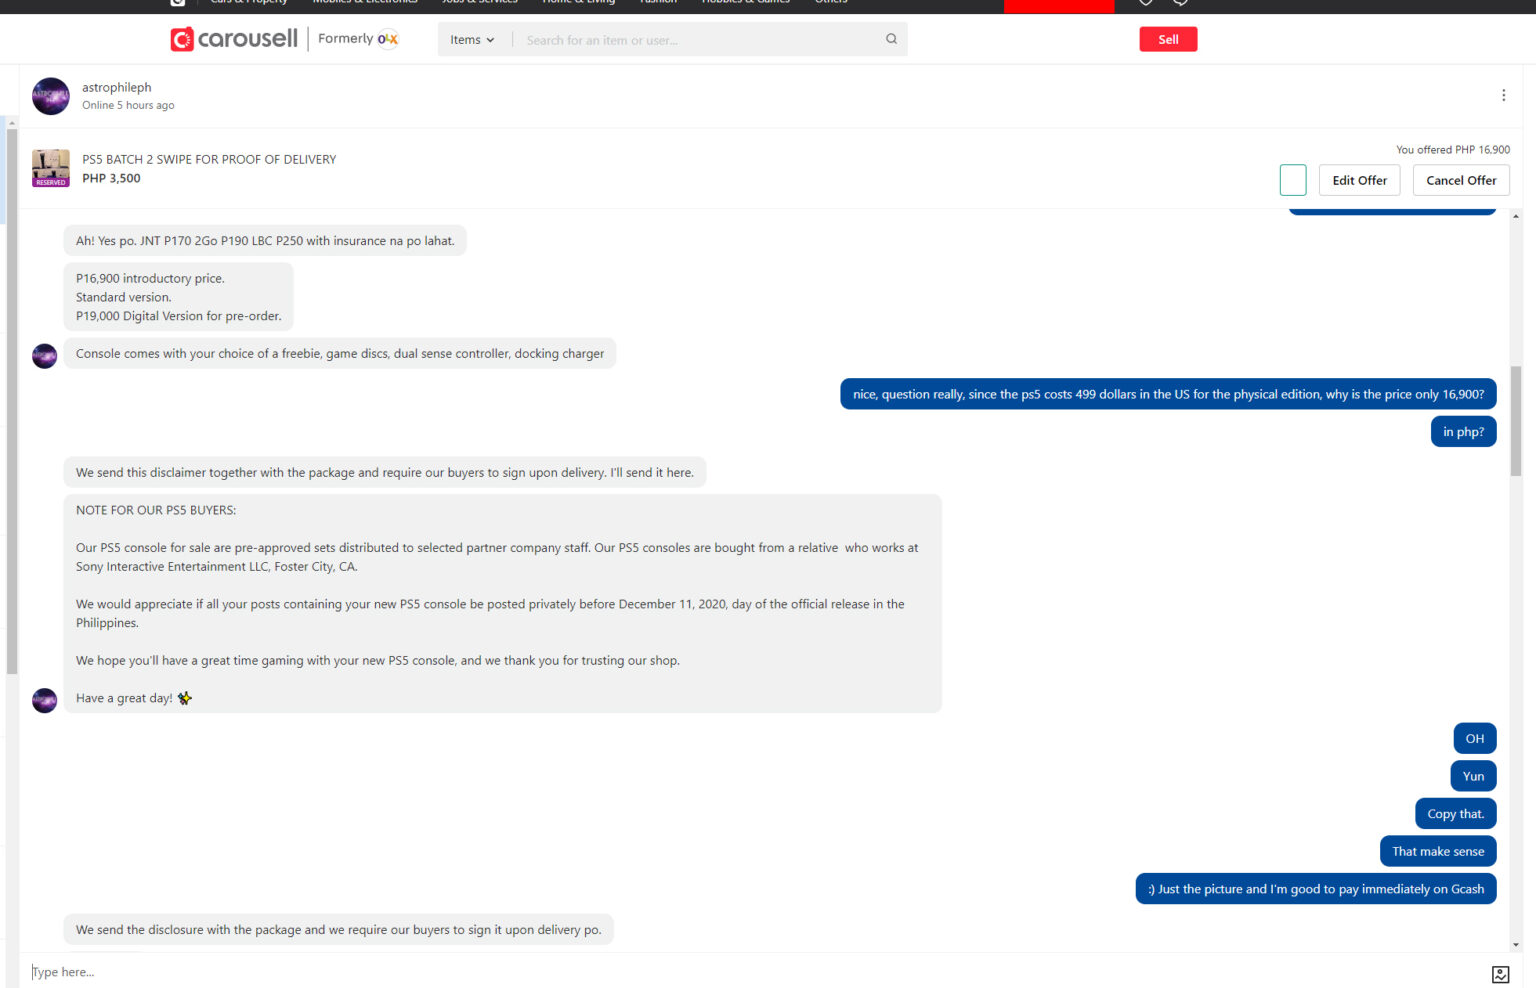The width and height of the screenshot is (1536, 988).
Task: Click the chat scrollbar down arrow
Action: [1516, 944]
